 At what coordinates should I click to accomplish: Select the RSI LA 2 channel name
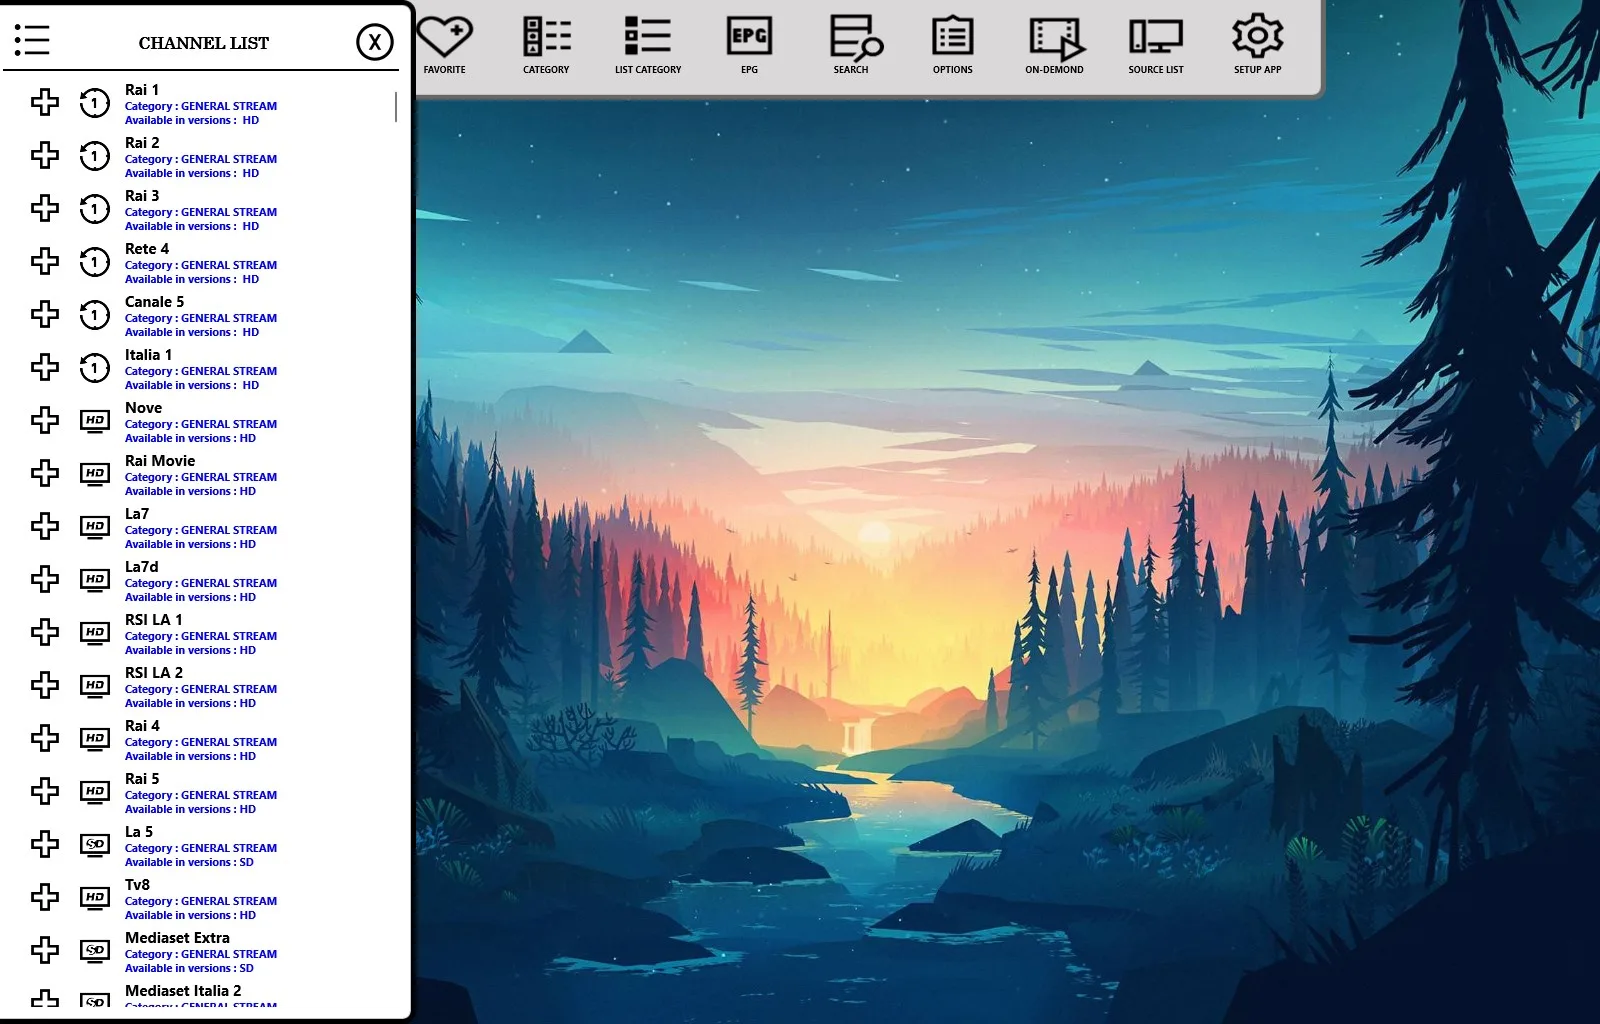[x=154, y=673]
